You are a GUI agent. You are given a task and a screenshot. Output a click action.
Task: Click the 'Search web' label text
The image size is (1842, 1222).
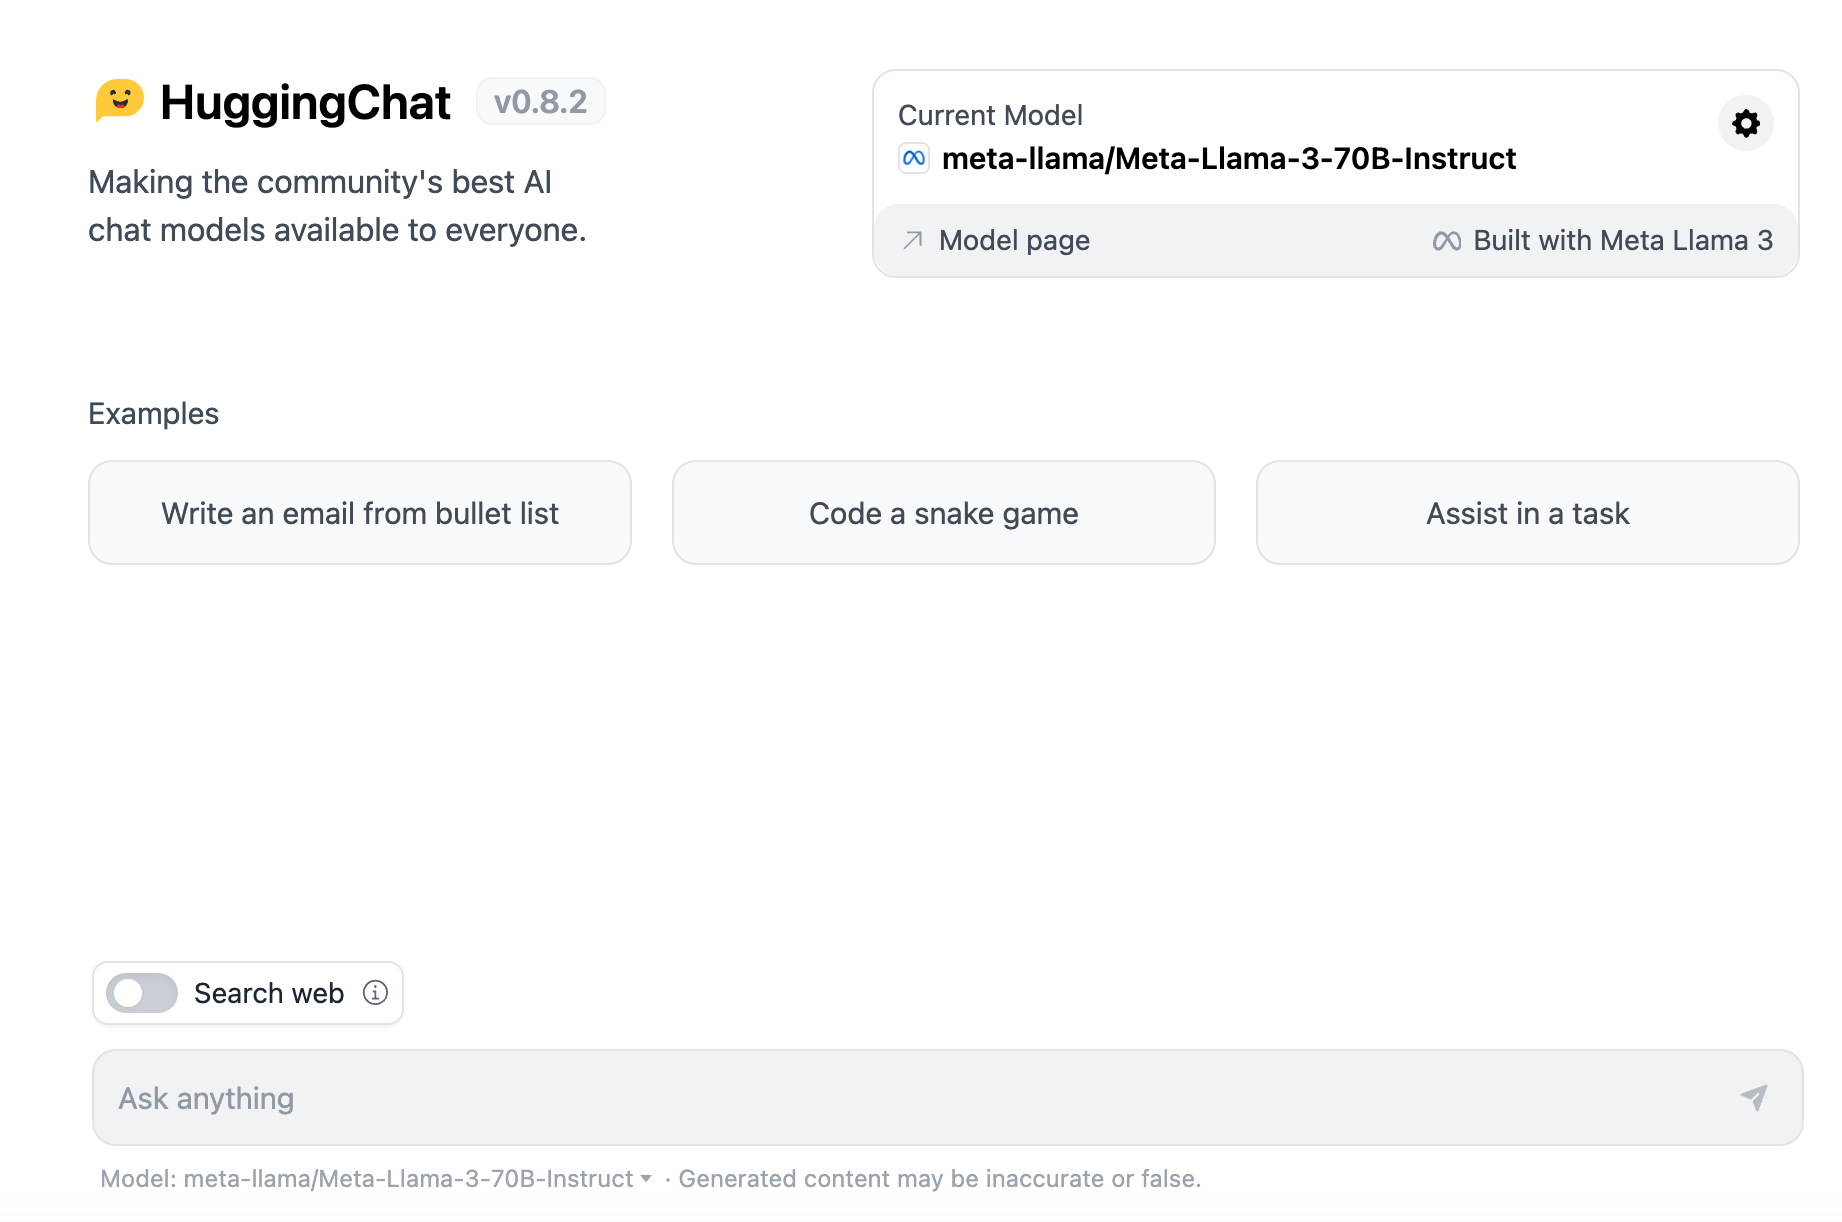tap(269, 993)
